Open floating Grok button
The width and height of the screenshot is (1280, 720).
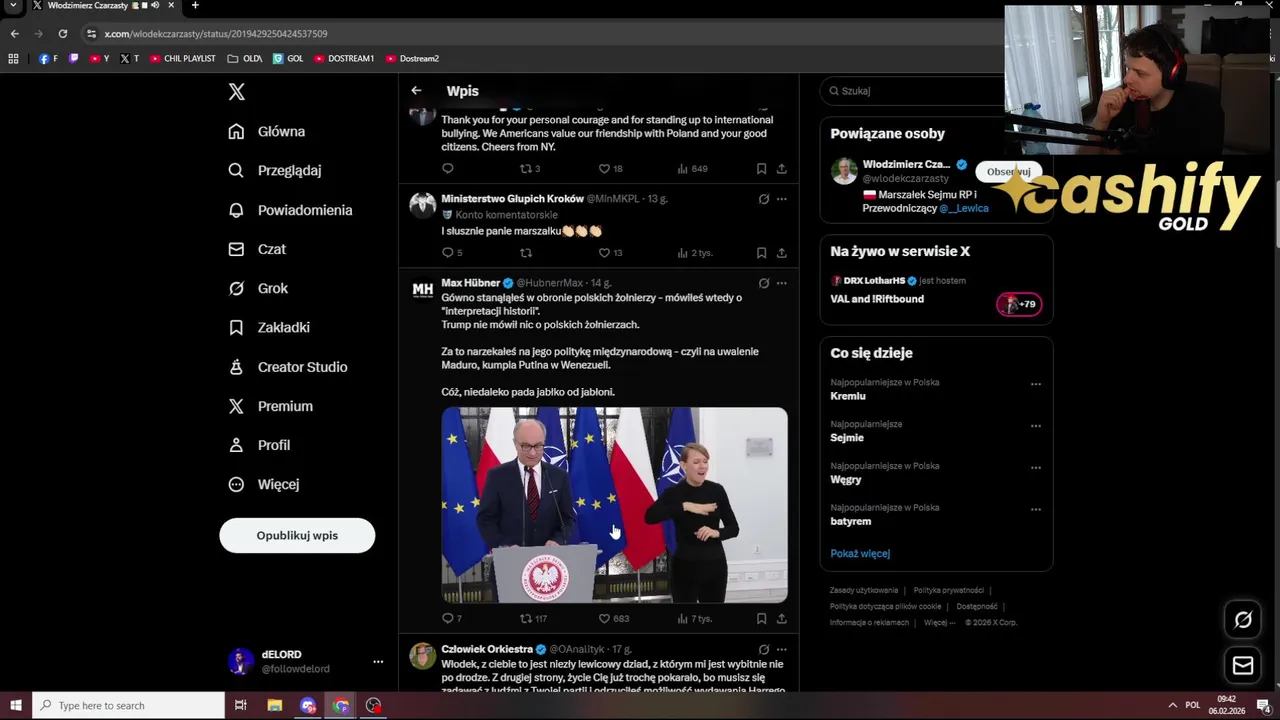[x=1243, y=620]
